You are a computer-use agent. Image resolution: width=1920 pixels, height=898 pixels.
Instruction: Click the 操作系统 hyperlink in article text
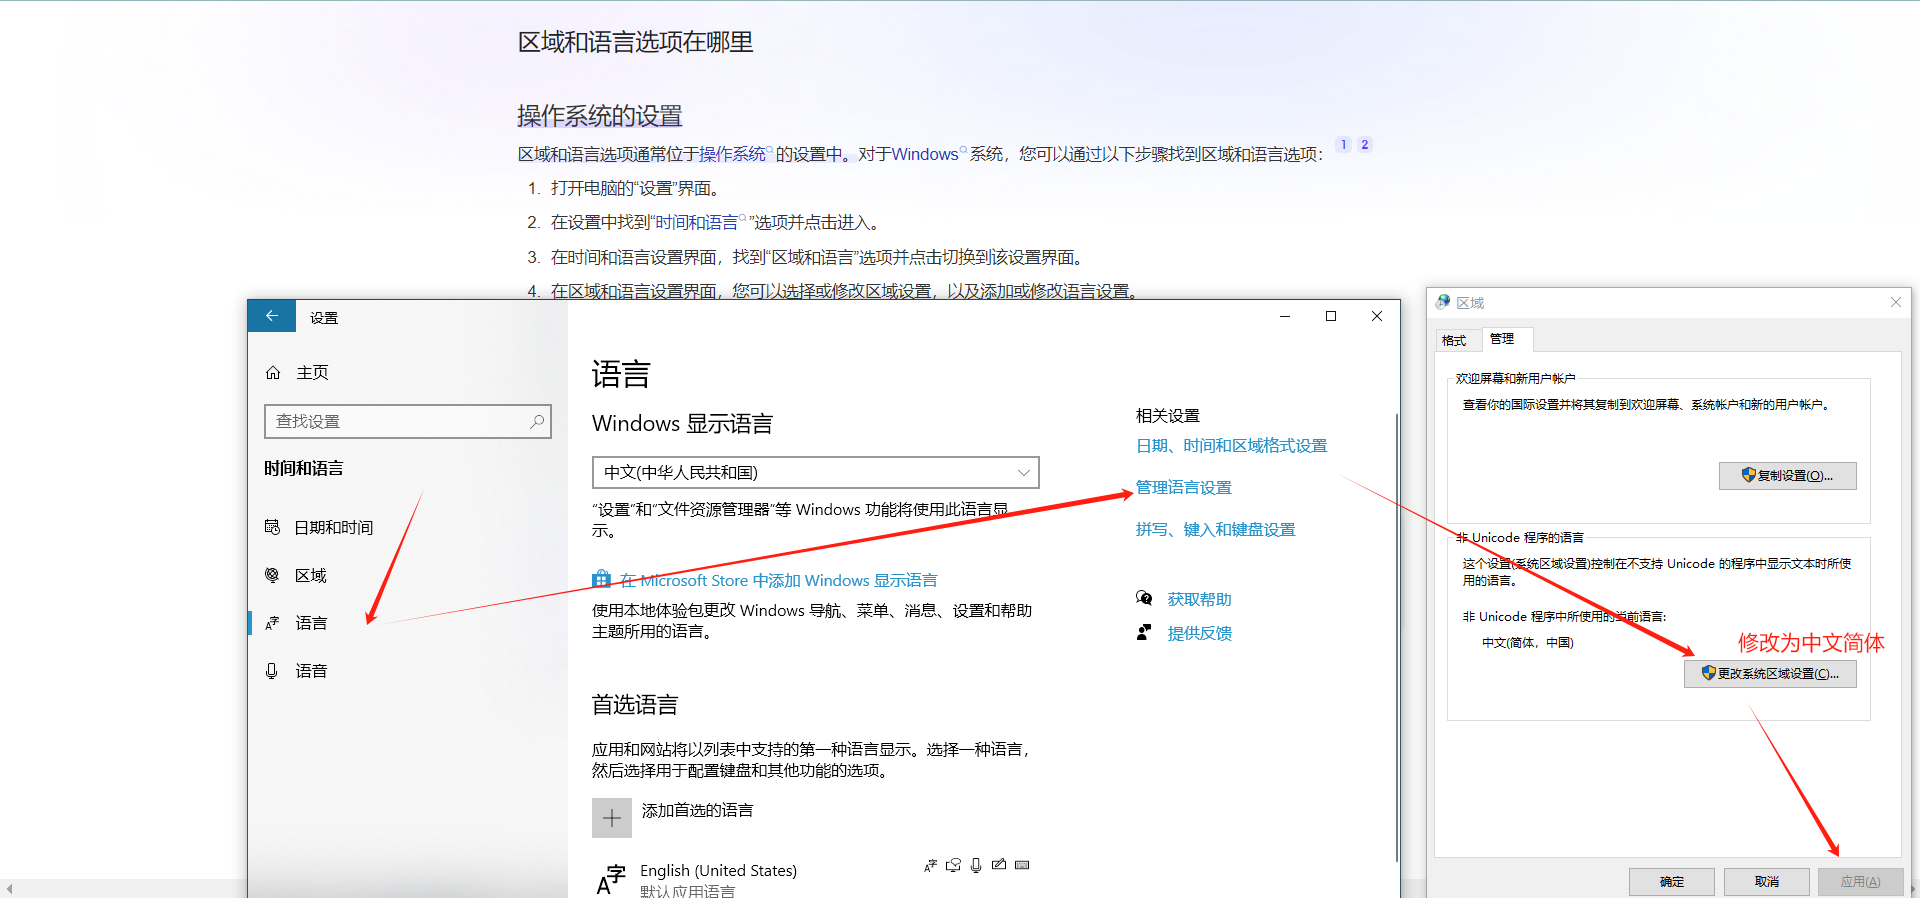(x=732, y=154)
